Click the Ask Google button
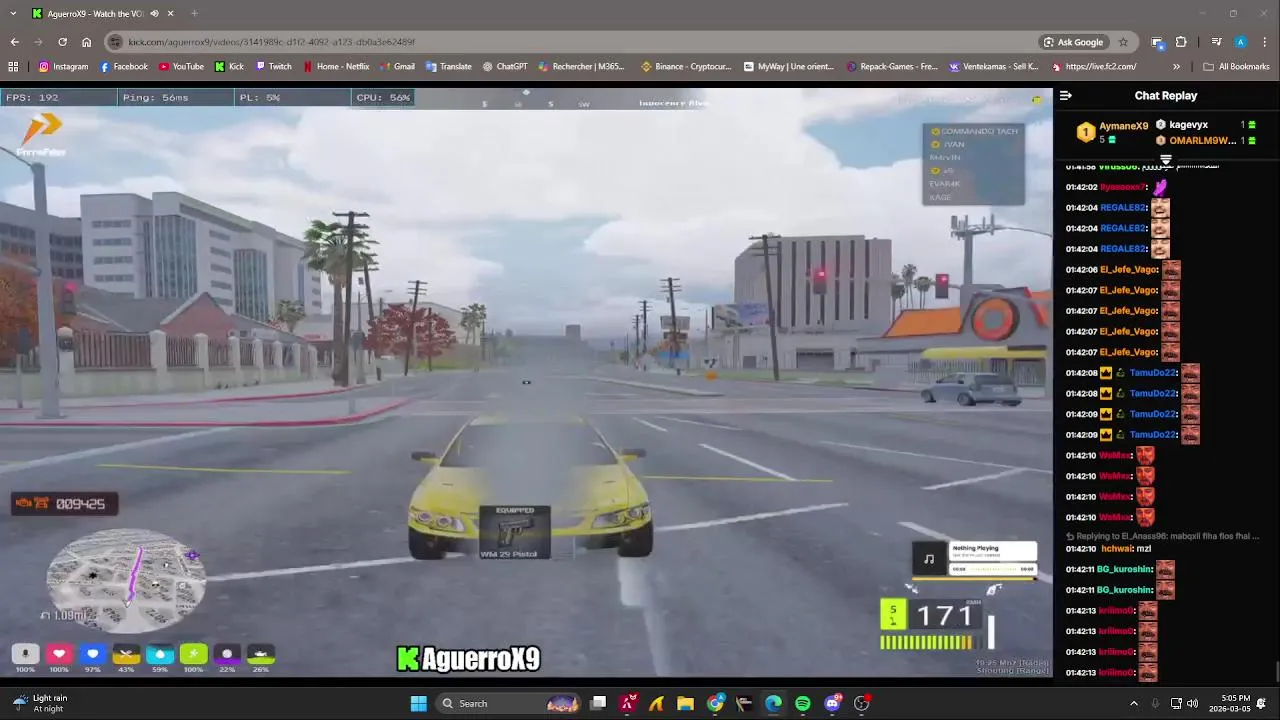Image resolution: width=1280 pixels, height=720 pixels. (x=1074, y=42)
